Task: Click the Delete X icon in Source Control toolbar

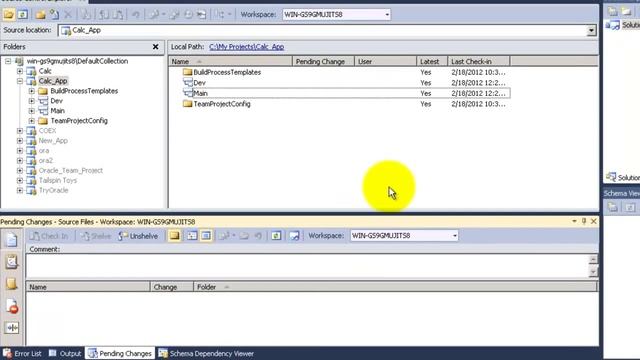Action: (x=68, y=15)
